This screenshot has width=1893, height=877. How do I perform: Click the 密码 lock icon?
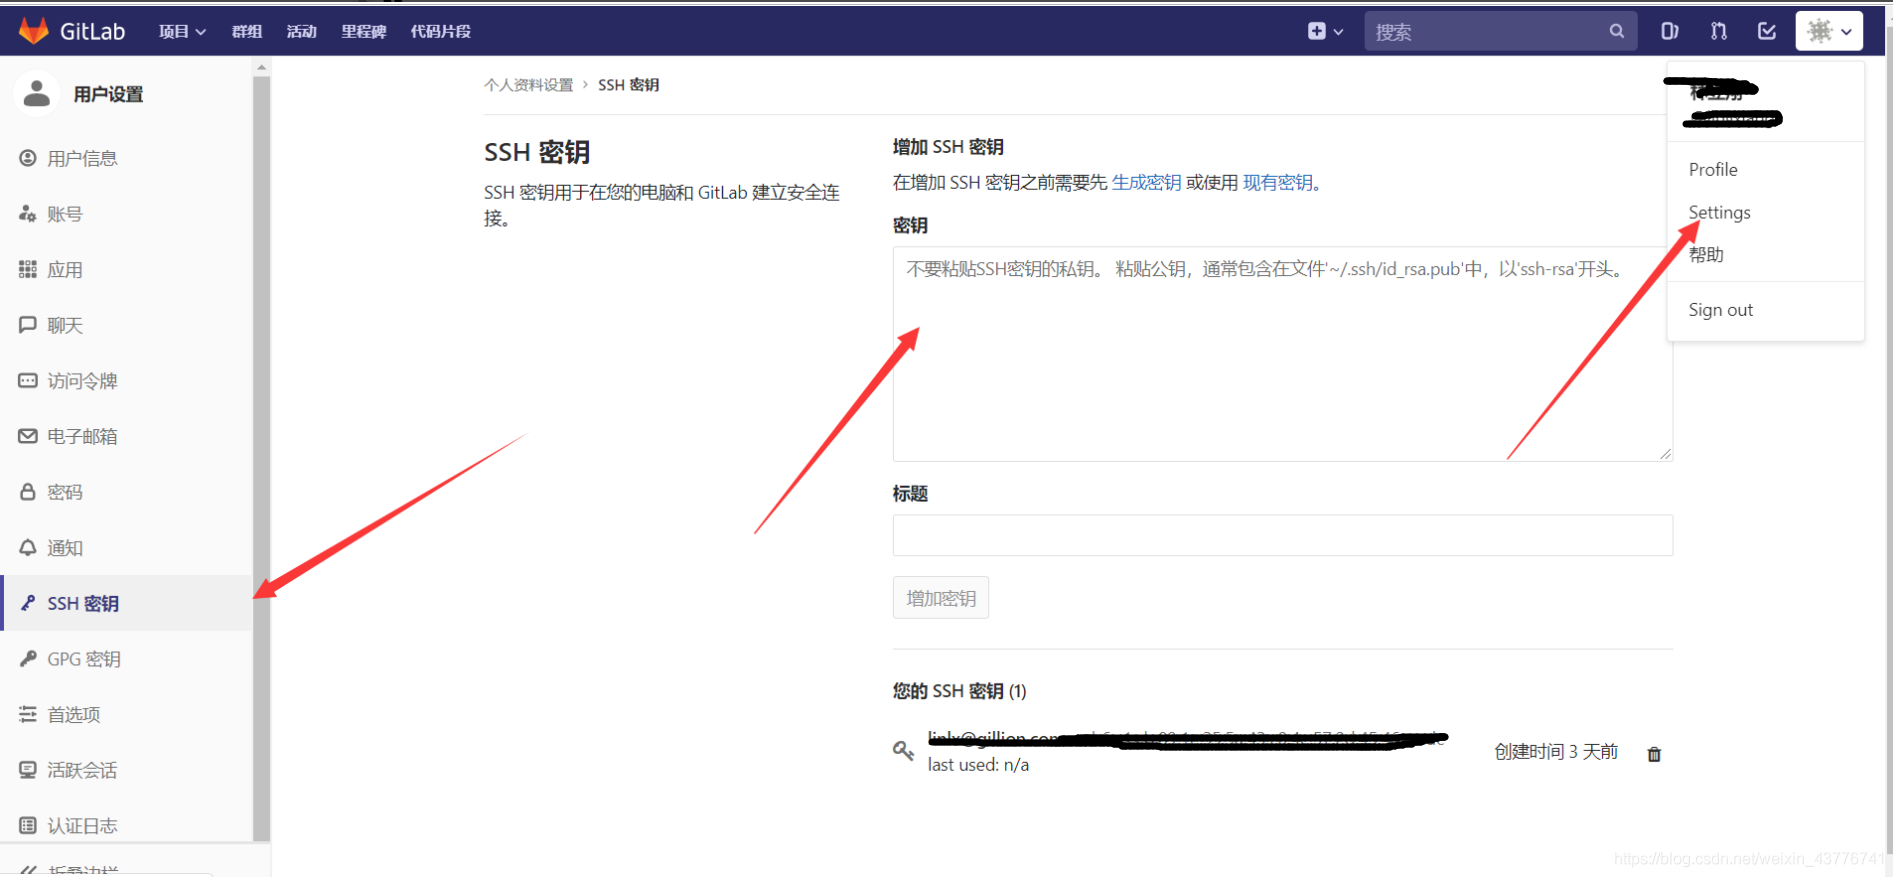pyautogui.click(x=28, y=492)
